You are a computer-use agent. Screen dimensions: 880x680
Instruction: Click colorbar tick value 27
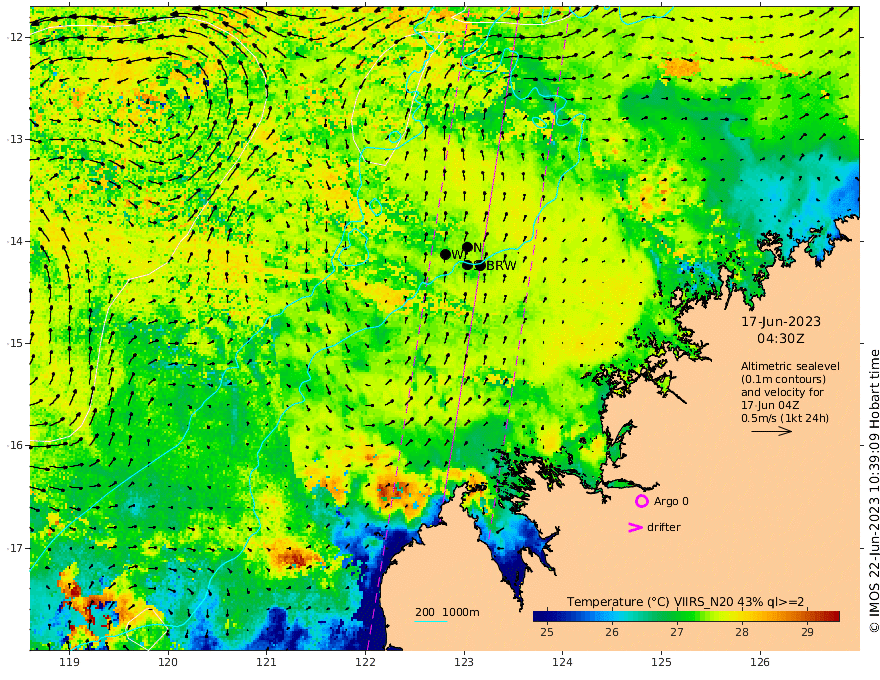coord(677,632)
